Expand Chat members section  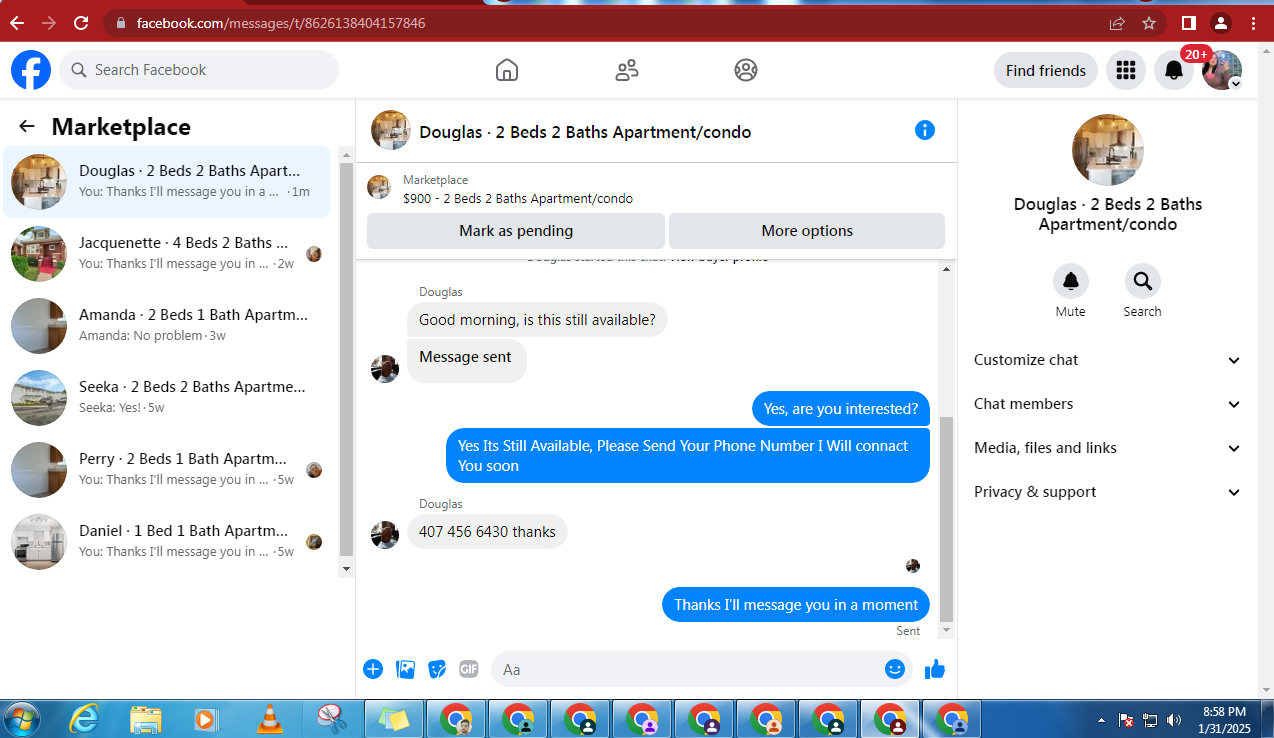[x=1107, y=404]
